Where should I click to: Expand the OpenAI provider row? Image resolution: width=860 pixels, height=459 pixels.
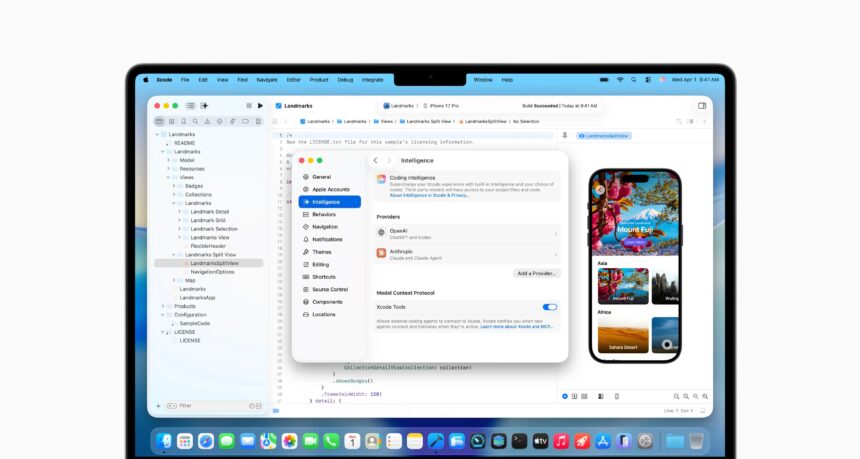pos(555,233)
